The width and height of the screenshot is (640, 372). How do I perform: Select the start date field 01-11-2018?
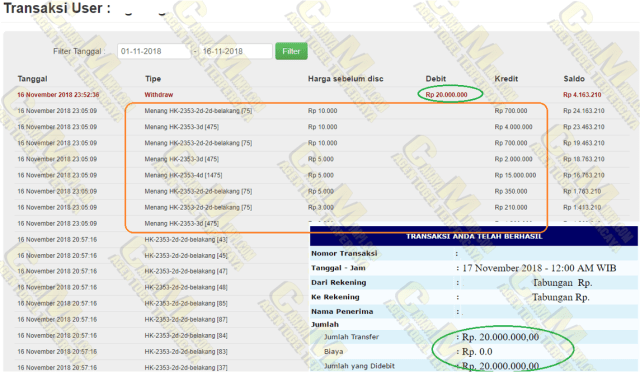tap(154, 51)
